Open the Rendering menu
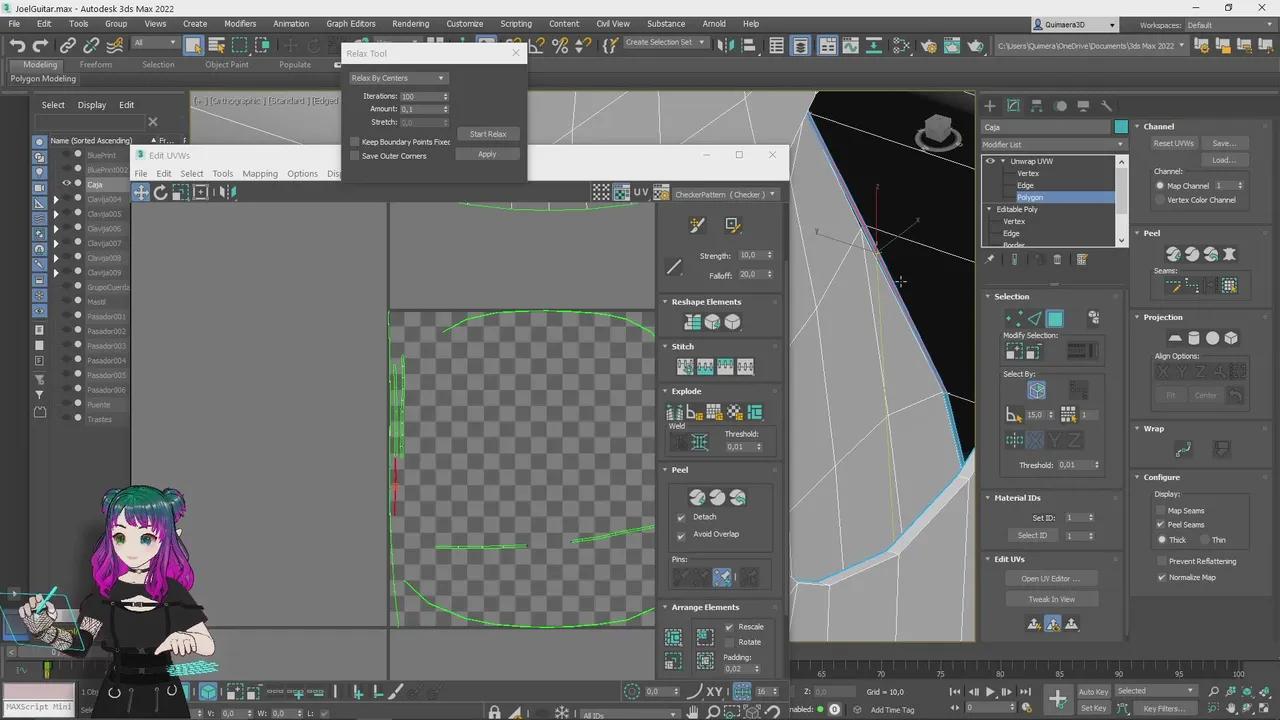The width and height of the screenshot is (1280, 720). pyautogui.click(x=410, y=24)
